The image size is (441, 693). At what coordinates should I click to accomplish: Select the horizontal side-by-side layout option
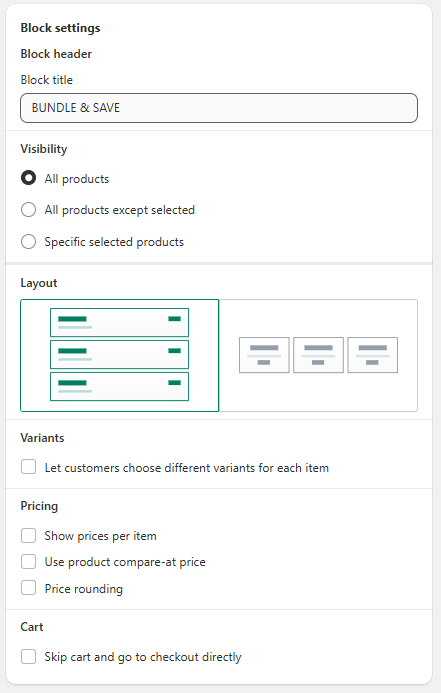[318, 355]
